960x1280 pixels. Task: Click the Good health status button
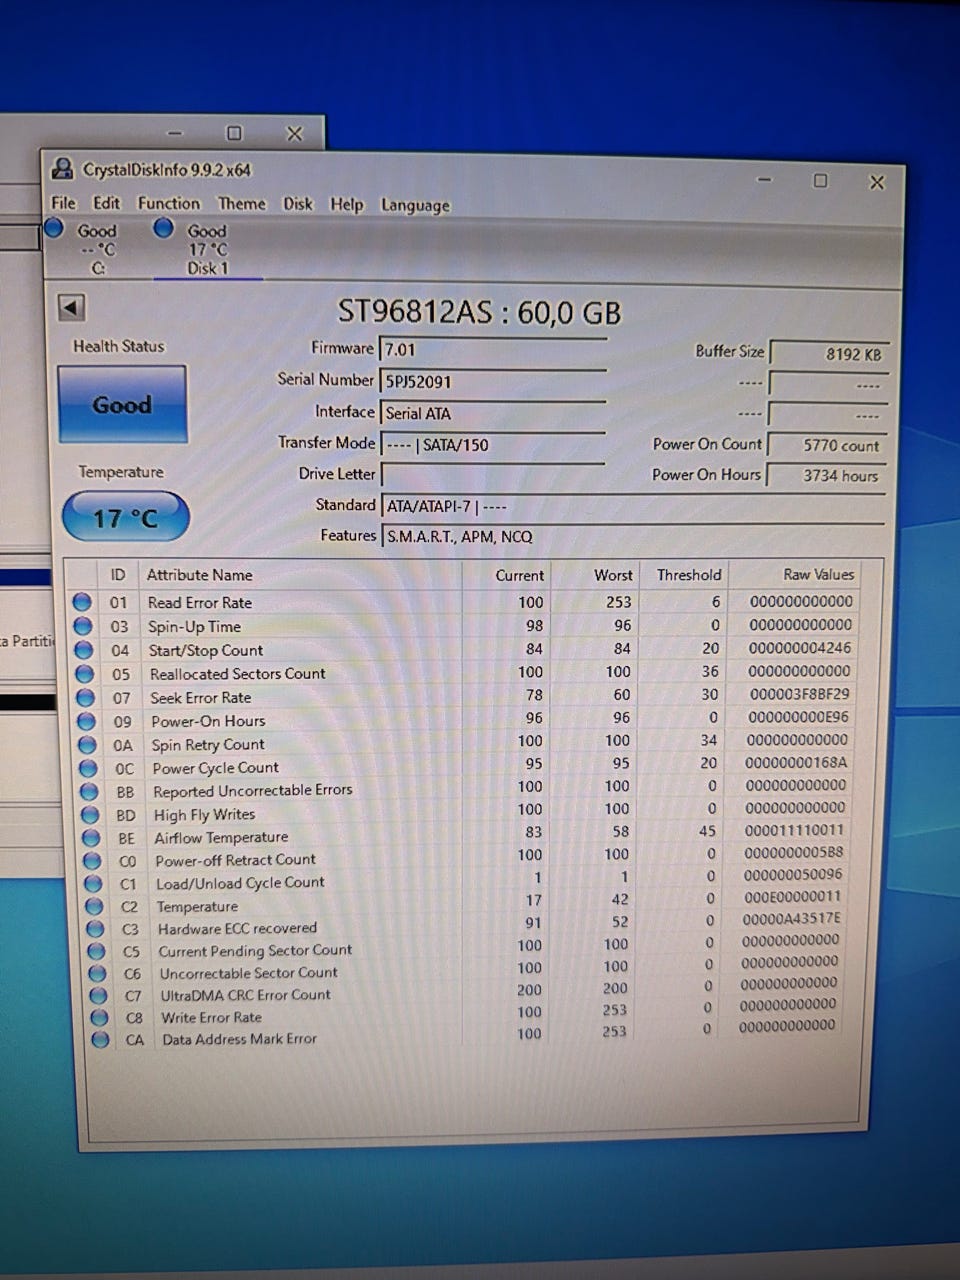pos(122,404)
